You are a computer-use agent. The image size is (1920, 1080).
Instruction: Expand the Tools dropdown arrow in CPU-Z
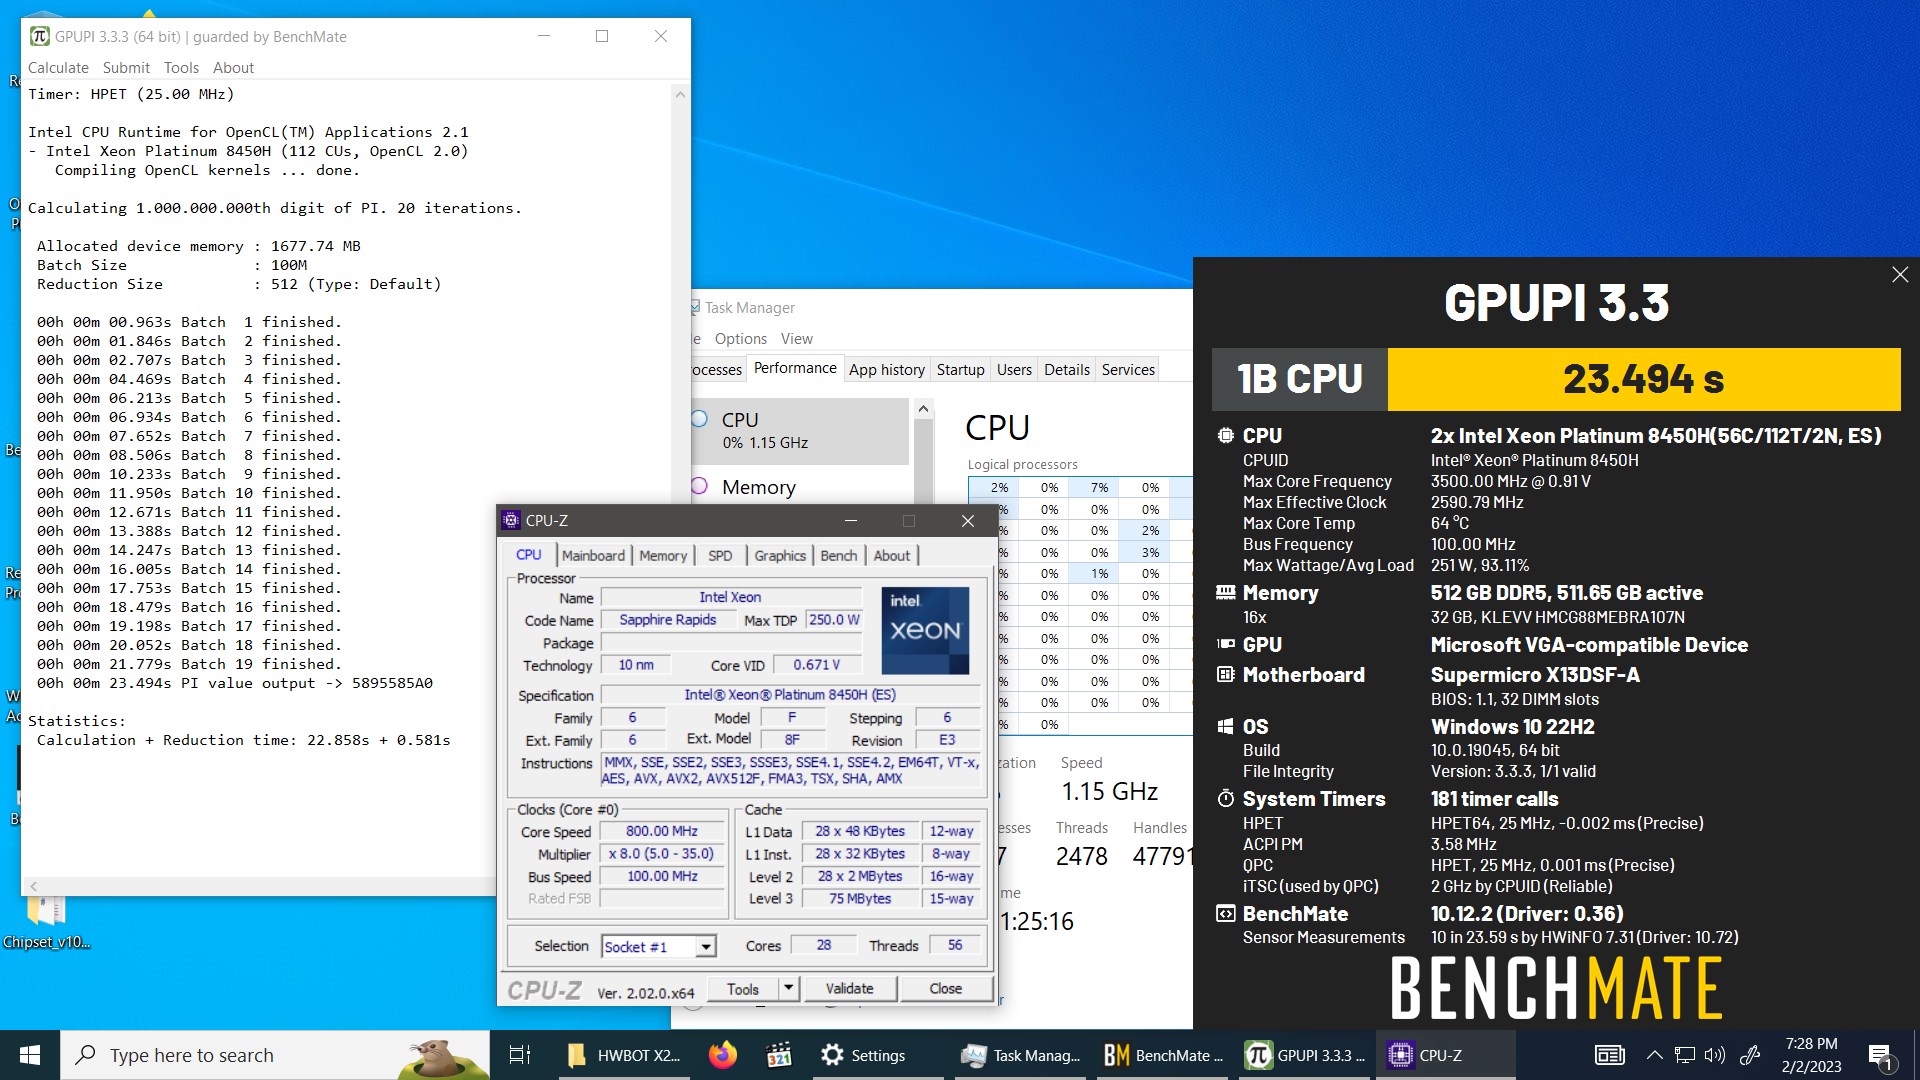point(788,989)
